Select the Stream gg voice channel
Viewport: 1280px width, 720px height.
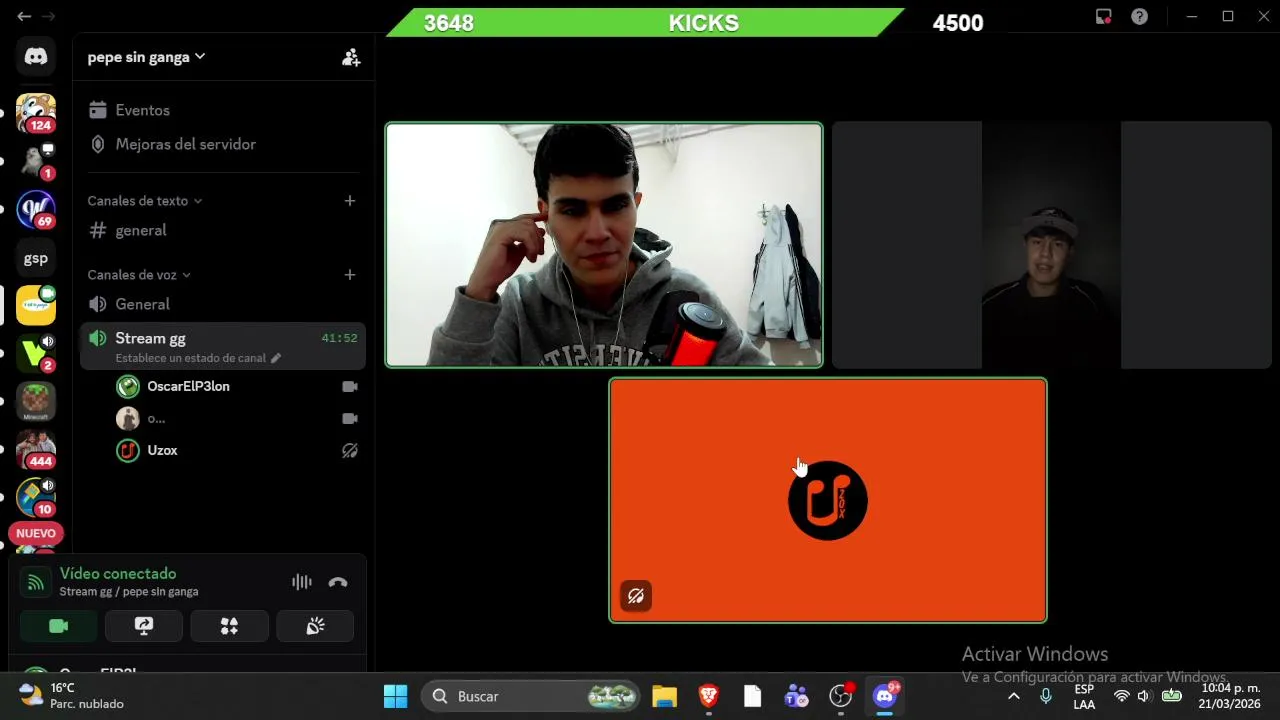(x=222, y=346)
